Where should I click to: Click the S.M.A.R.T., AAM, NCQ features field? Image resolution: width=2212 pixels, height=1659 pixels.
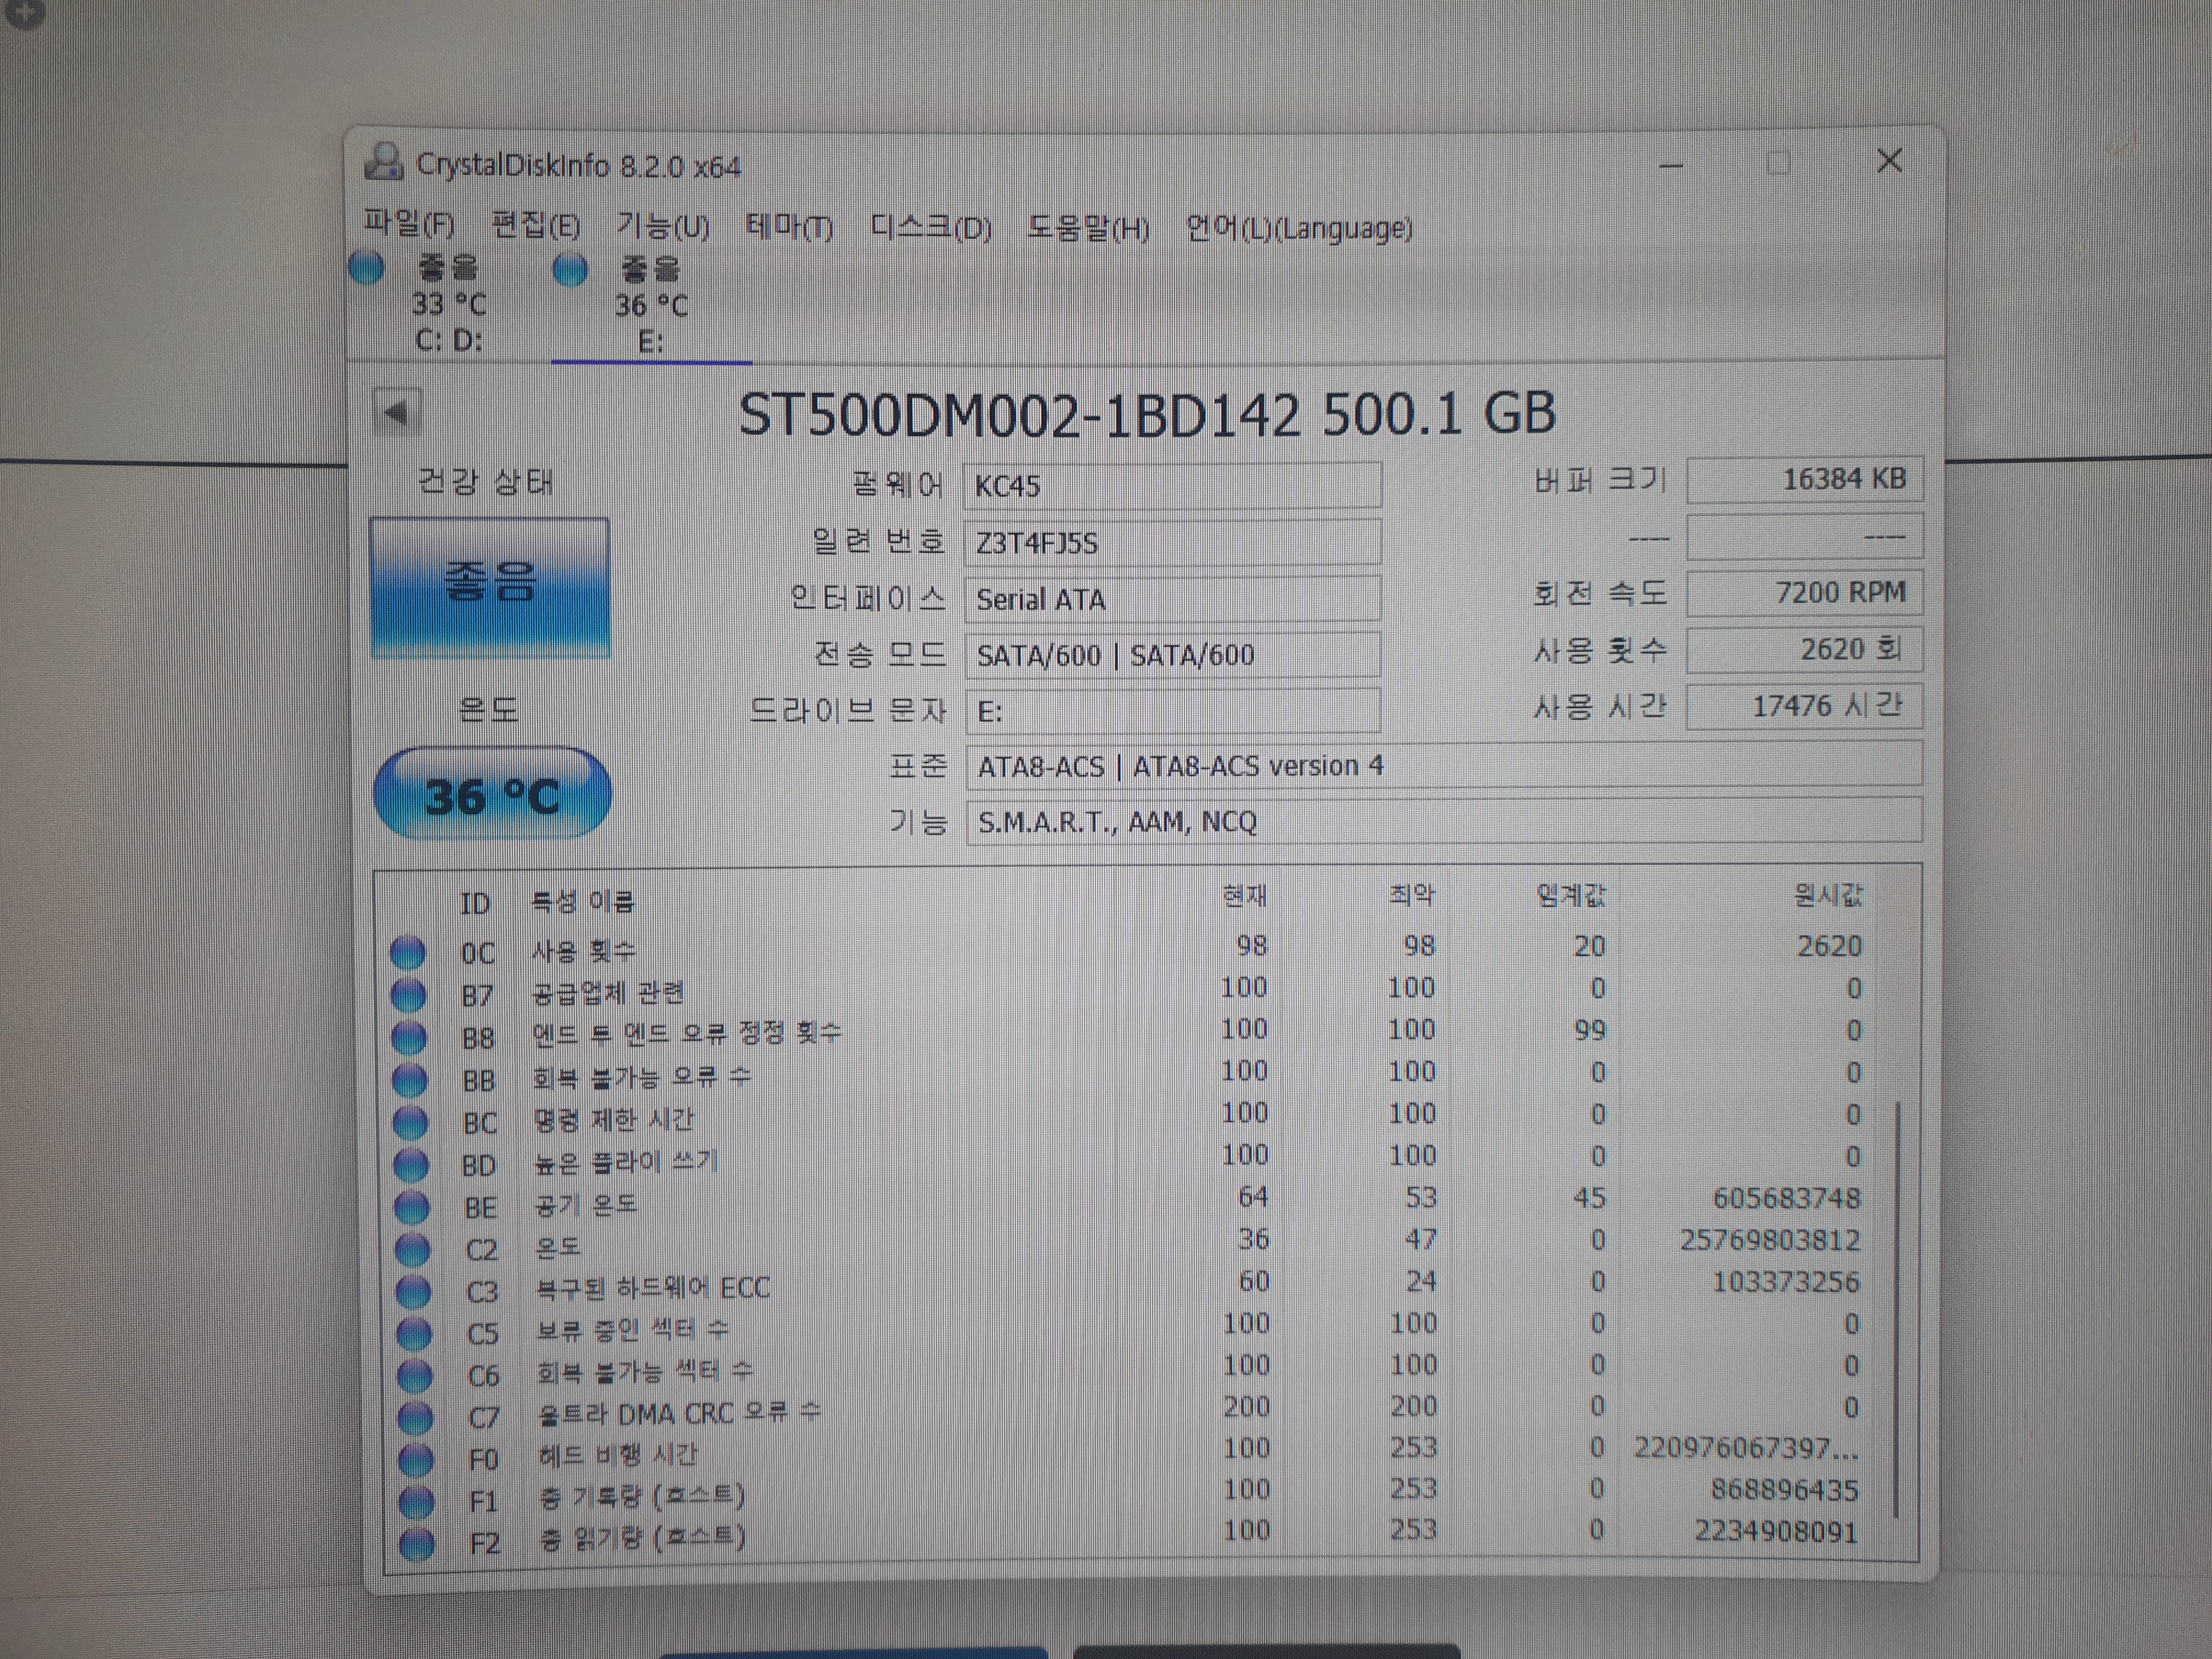click(1443, 822)
